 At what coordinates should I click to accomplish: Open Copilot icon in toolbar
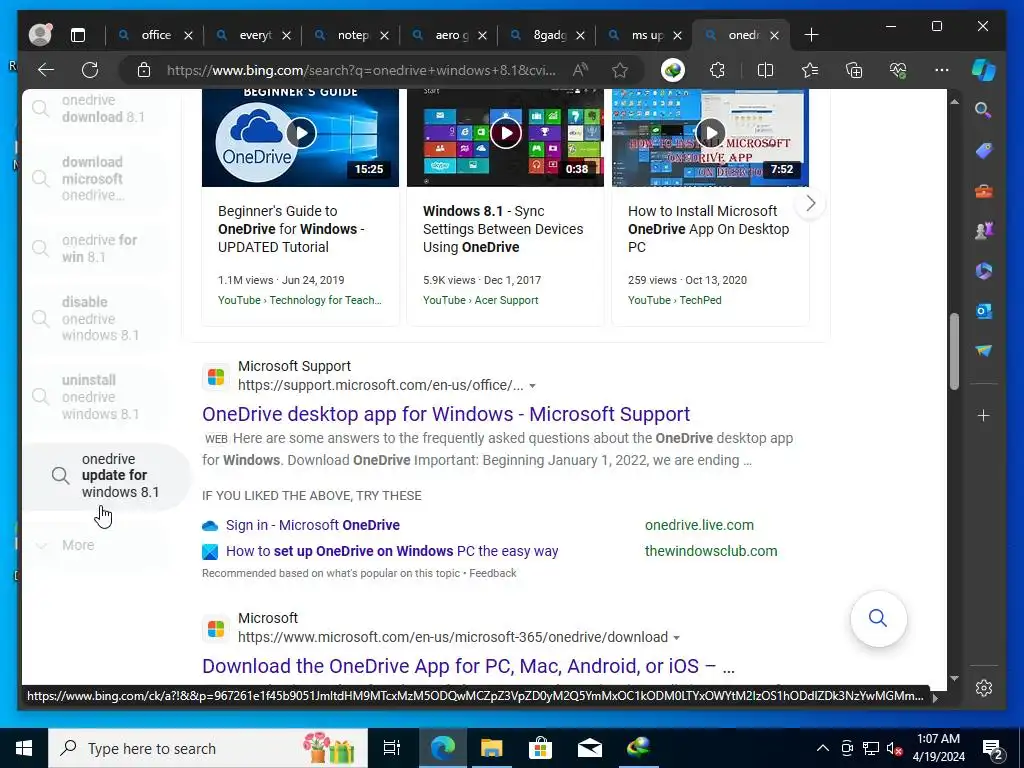pyautogui.click(x=984, y=70)
